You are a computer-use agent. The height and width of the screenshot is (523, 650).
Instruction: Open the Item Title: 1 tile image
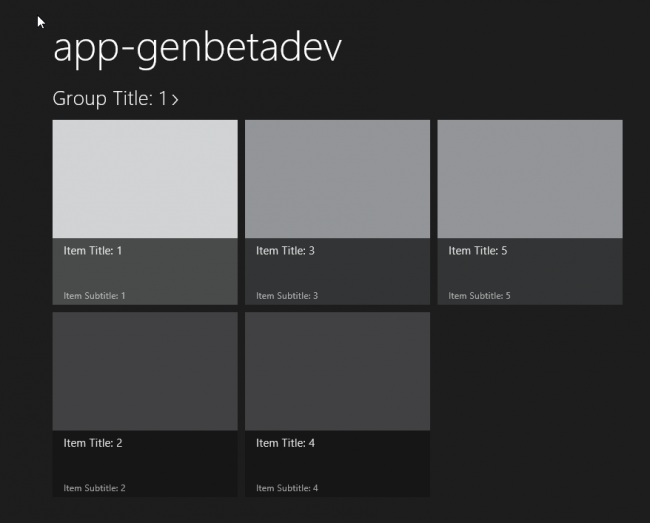point(145,179)
